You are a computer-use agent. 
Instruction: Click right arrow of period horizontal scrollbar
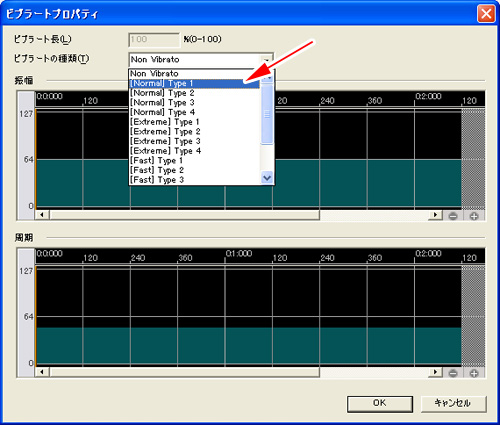pos(435,372)
